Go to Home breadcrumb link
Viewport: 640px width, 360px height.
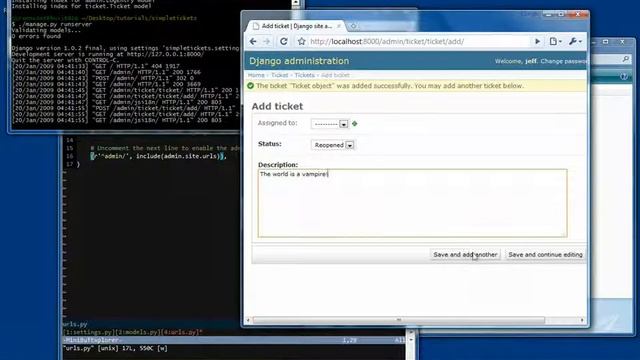click(x=256, y=75)
